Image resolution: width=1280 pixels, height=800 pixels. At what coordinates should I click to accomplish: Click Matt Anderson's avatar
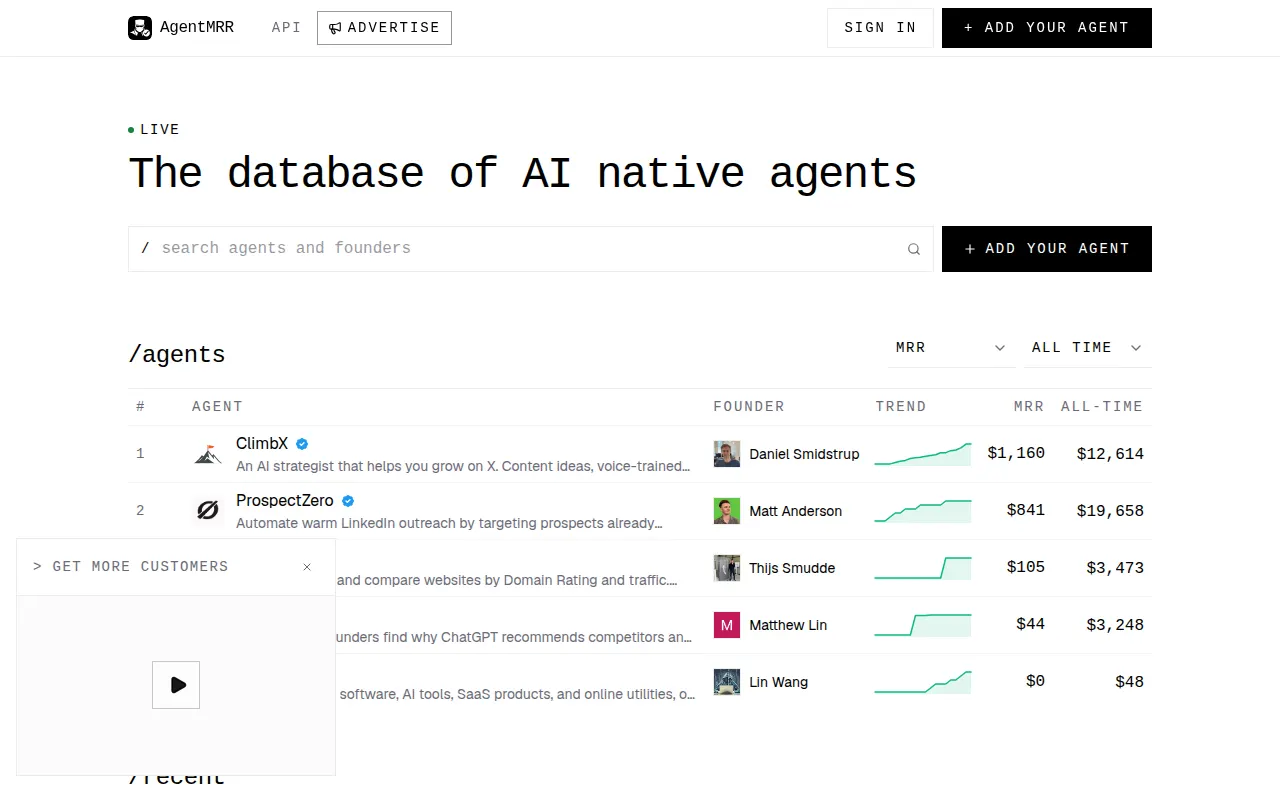point(727,511)
